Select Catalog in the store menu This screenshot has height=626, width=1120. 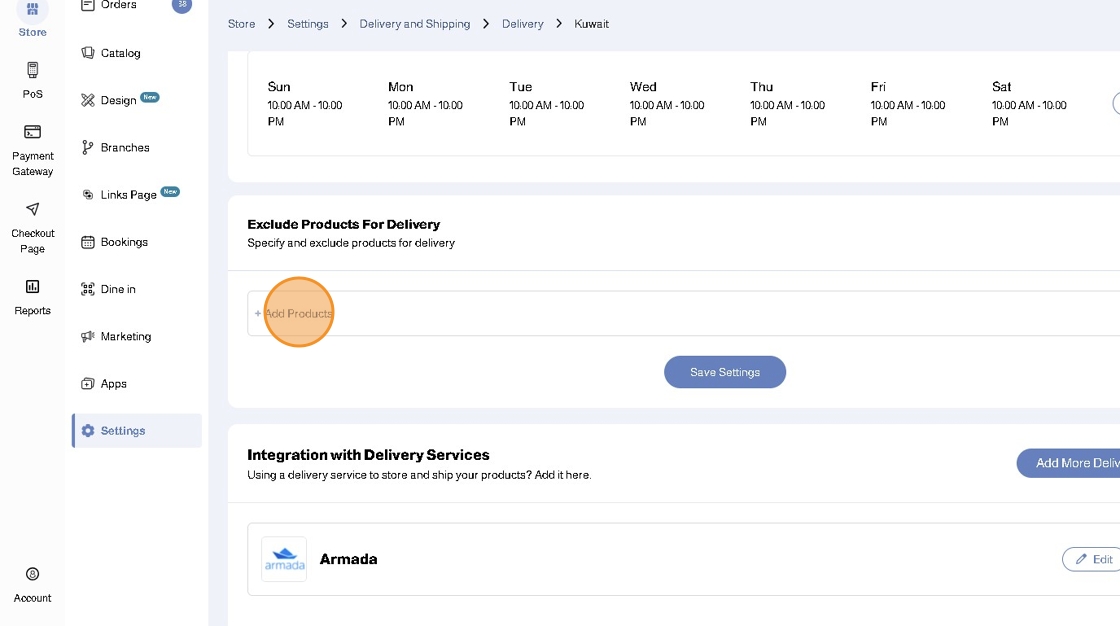120,53
